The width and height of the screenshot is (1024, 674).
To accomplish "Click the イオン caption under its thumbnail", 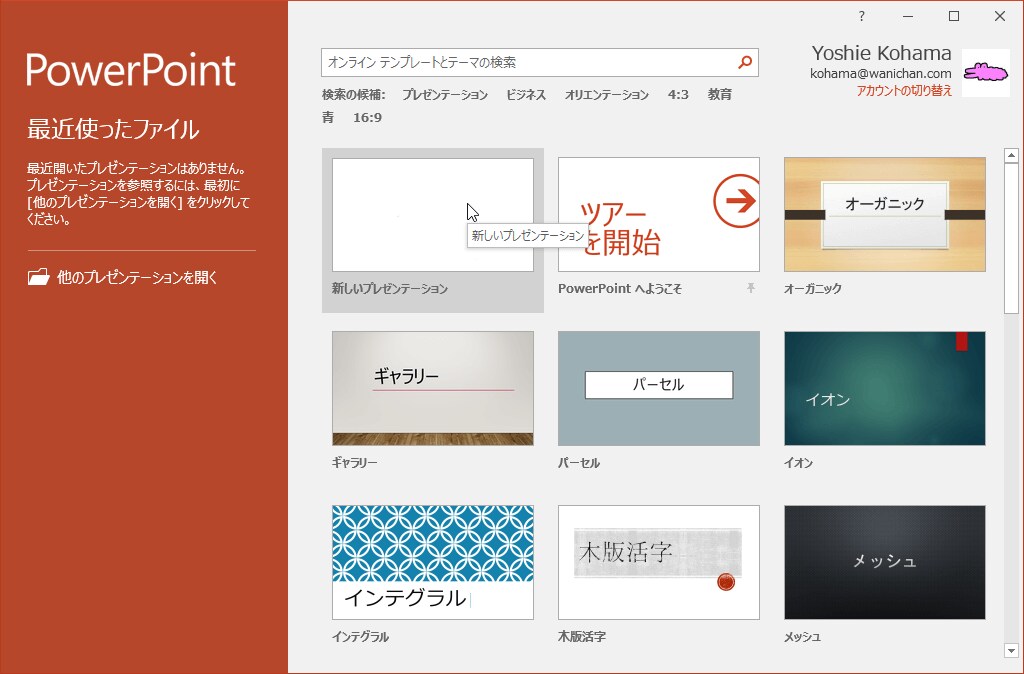I will tap(798, 462).
